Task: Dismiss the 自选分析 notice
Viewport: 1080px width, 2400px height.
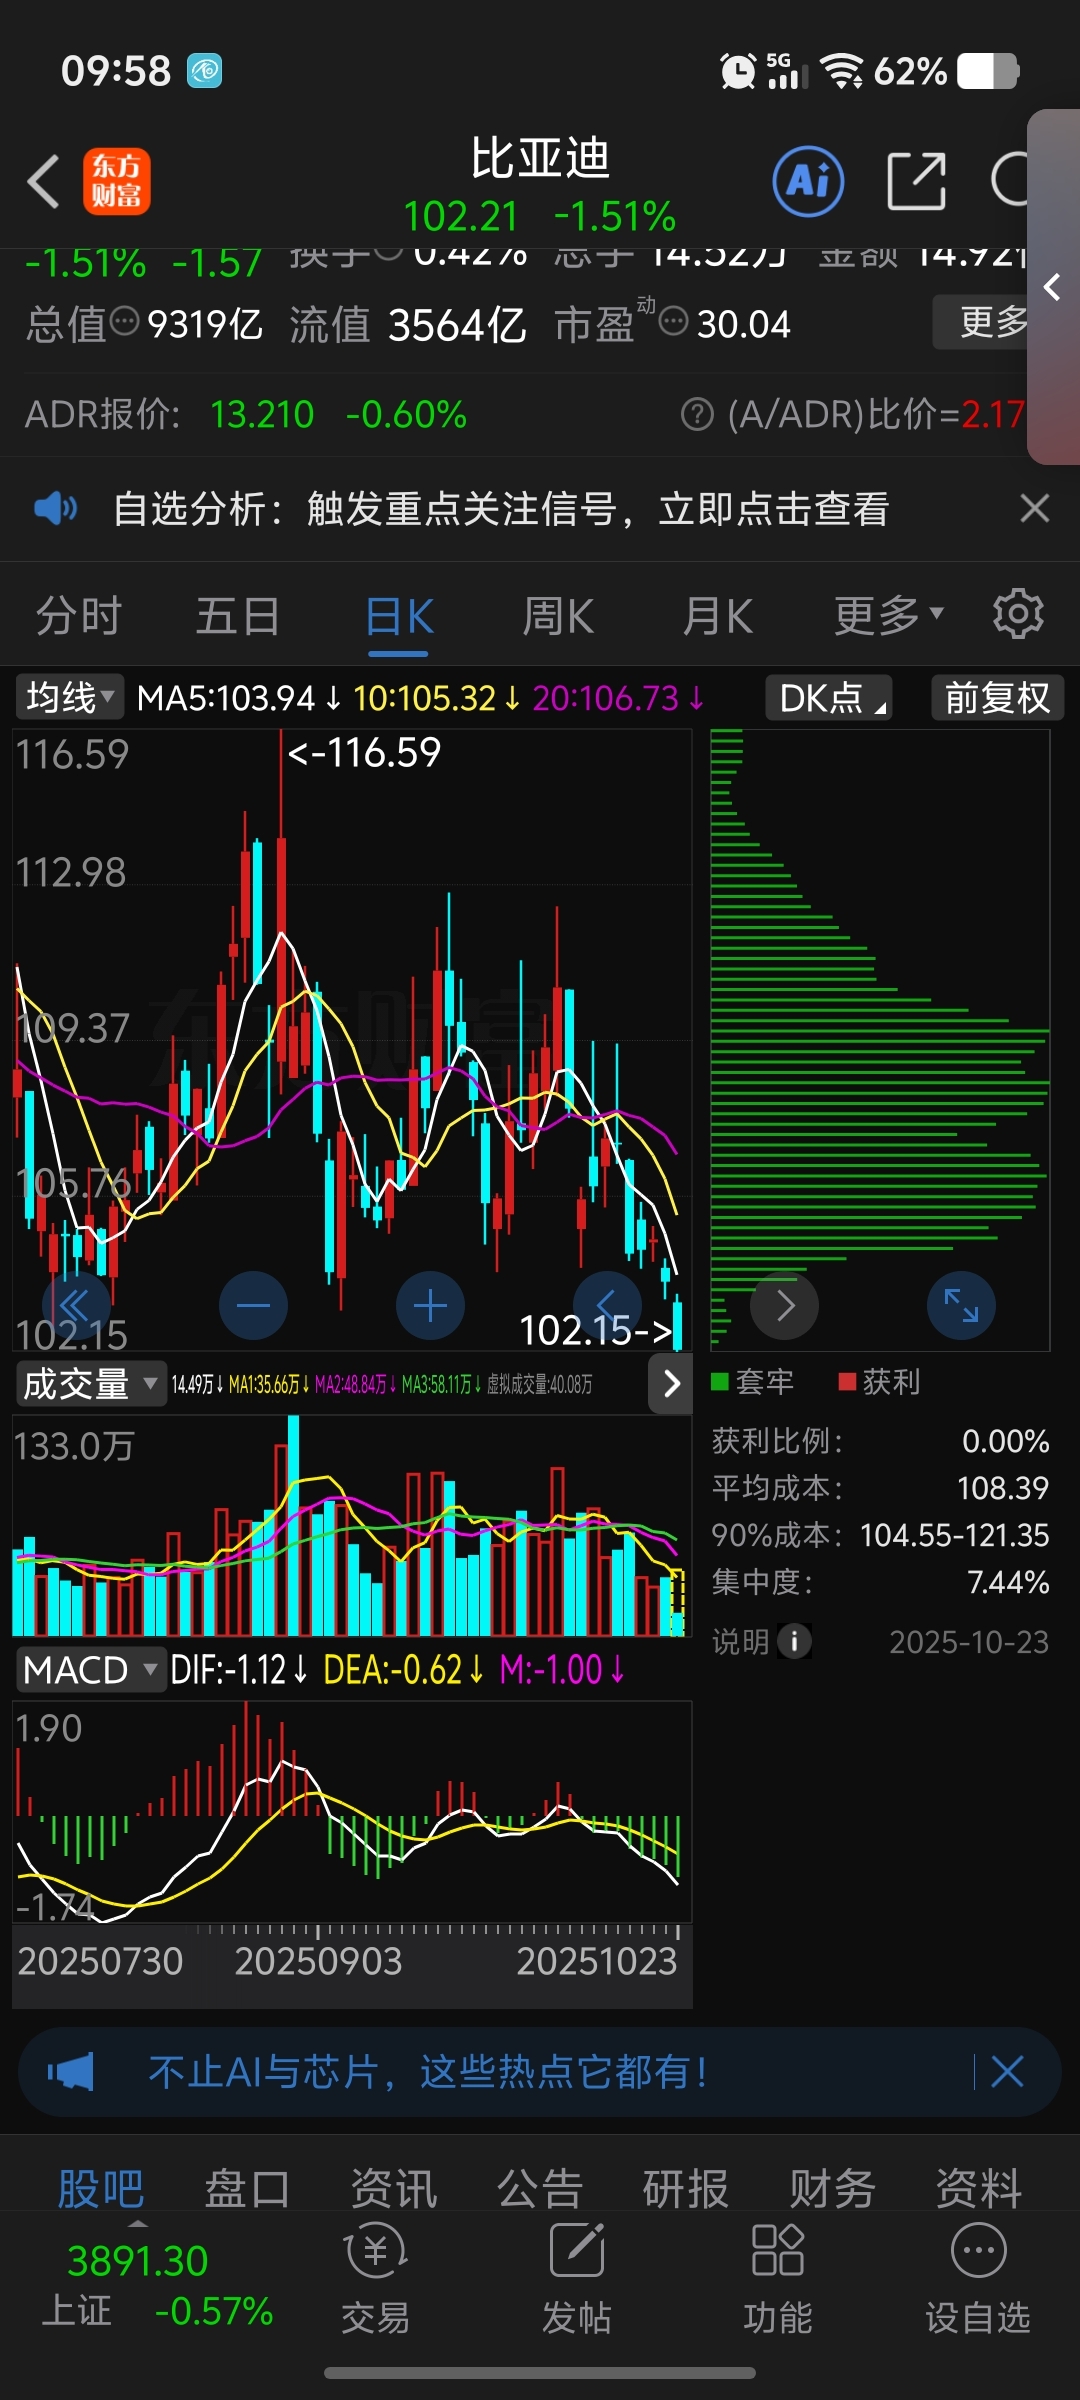Action: click(1035, 509)
